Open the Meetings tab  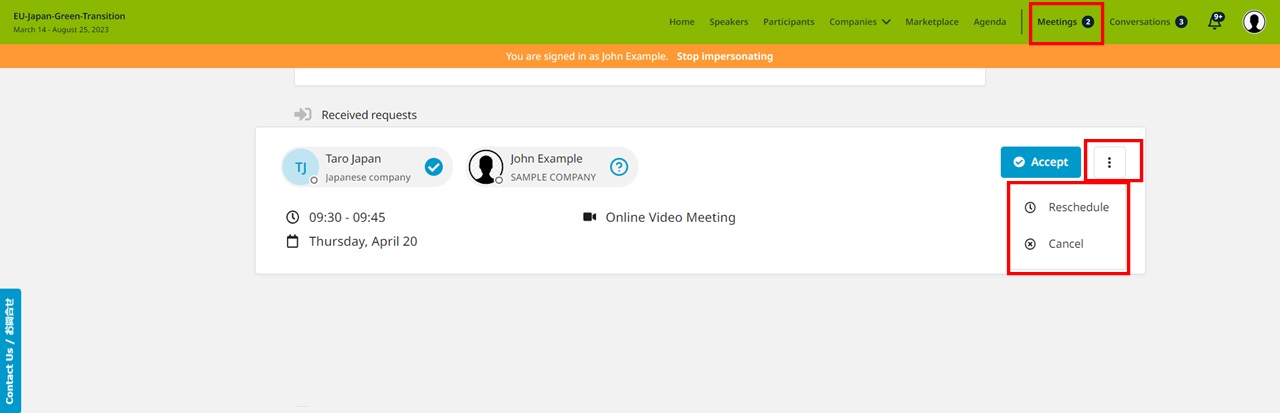coord(1066,22)
